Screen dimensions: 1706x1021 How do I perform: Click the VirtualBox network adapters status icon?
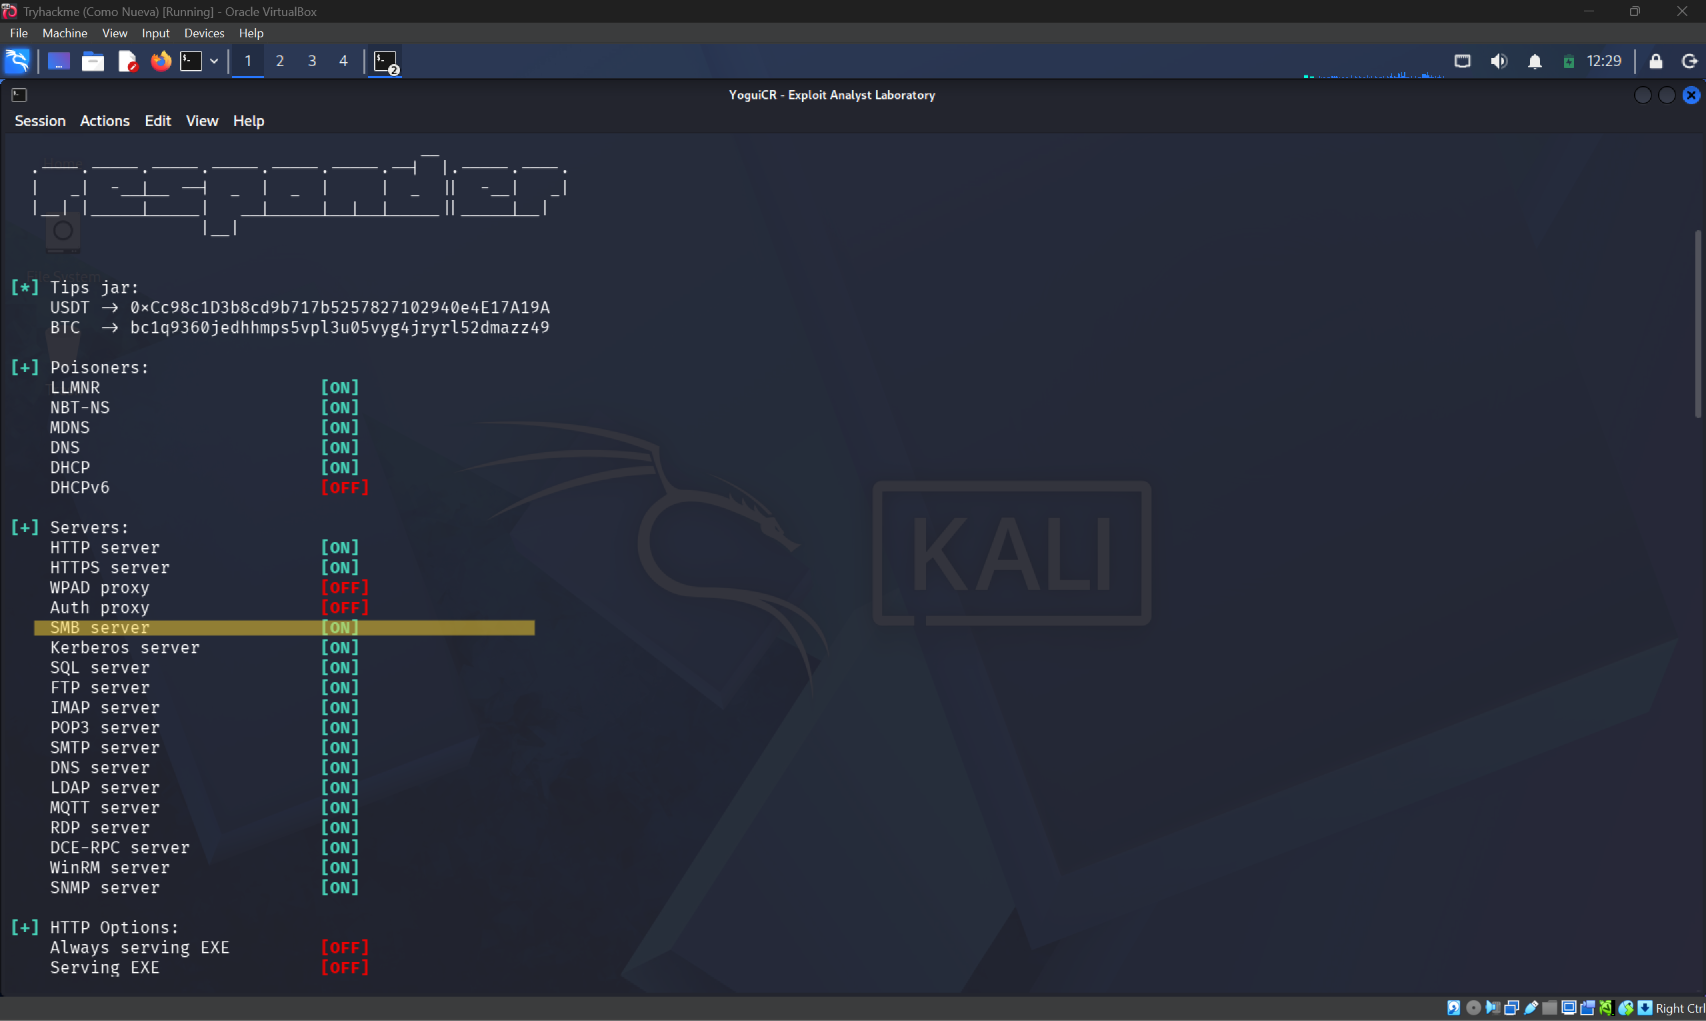pos(1511,1008)
